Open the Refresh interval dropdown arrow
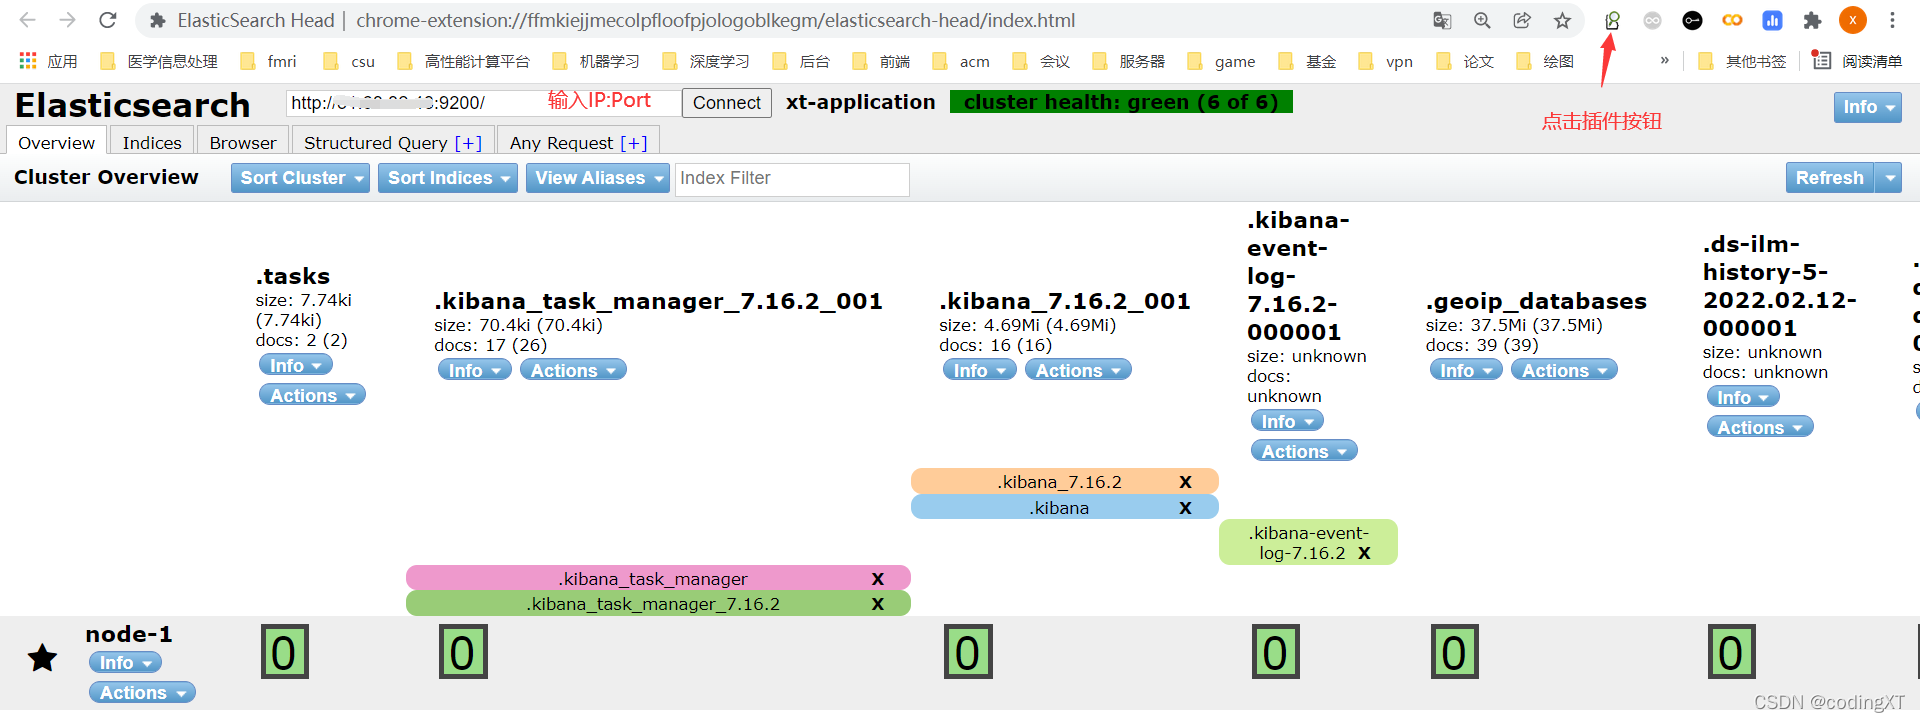The image size is (1920, 722). 1888,178
